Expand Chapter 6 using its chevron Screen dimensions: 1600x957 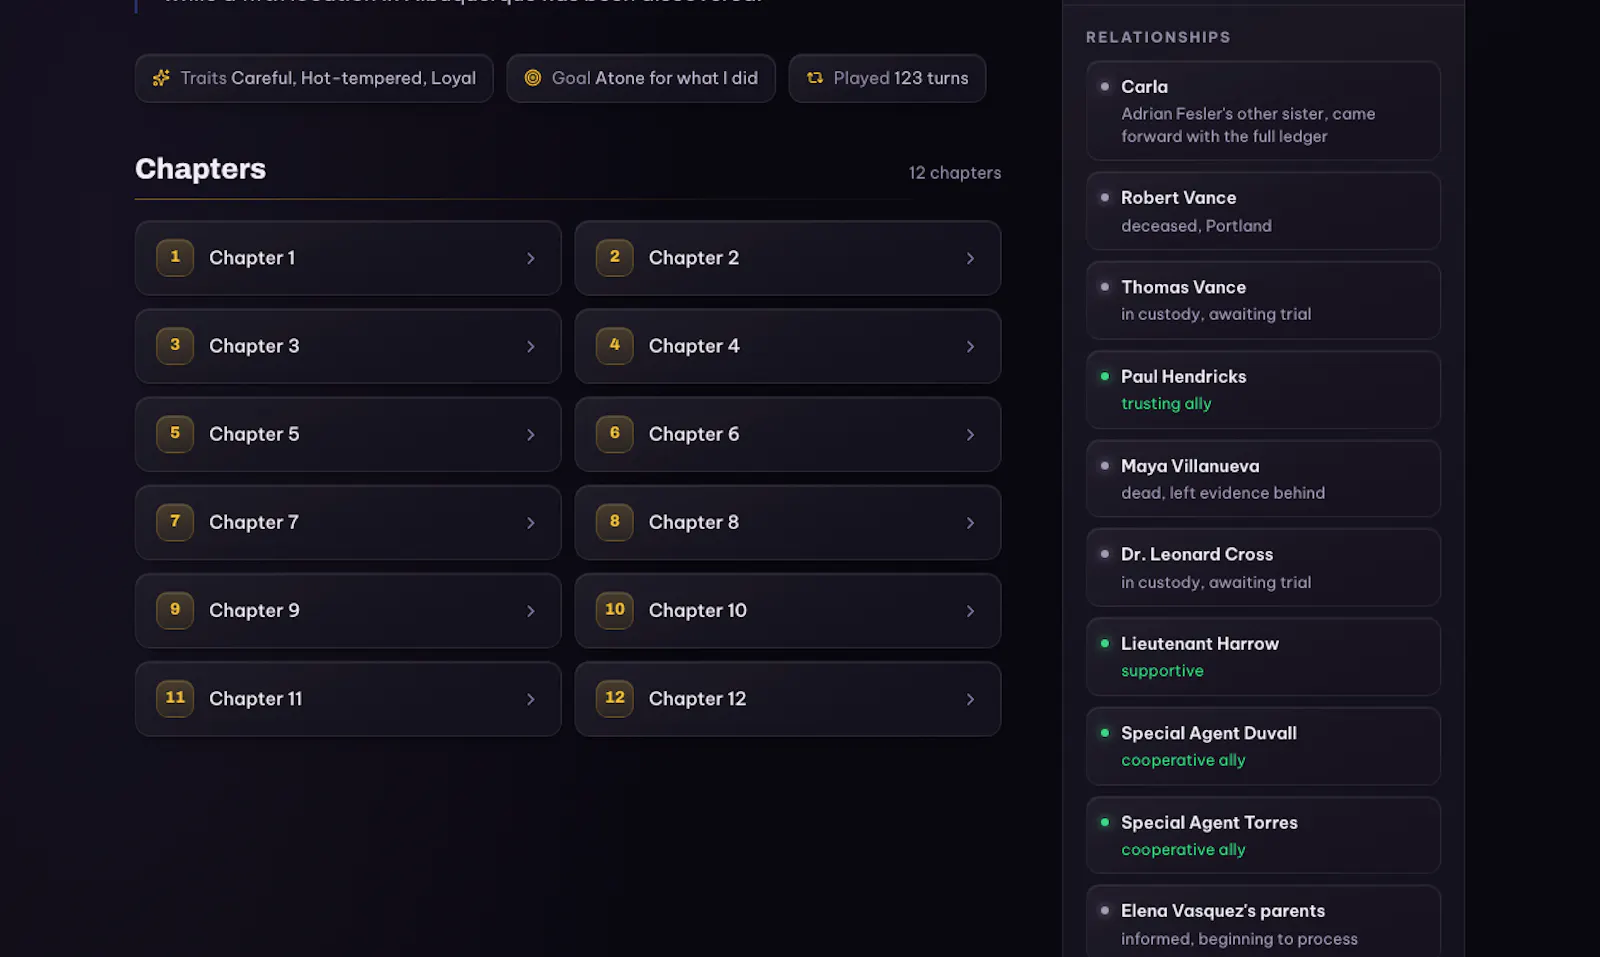tap(970, 434)
